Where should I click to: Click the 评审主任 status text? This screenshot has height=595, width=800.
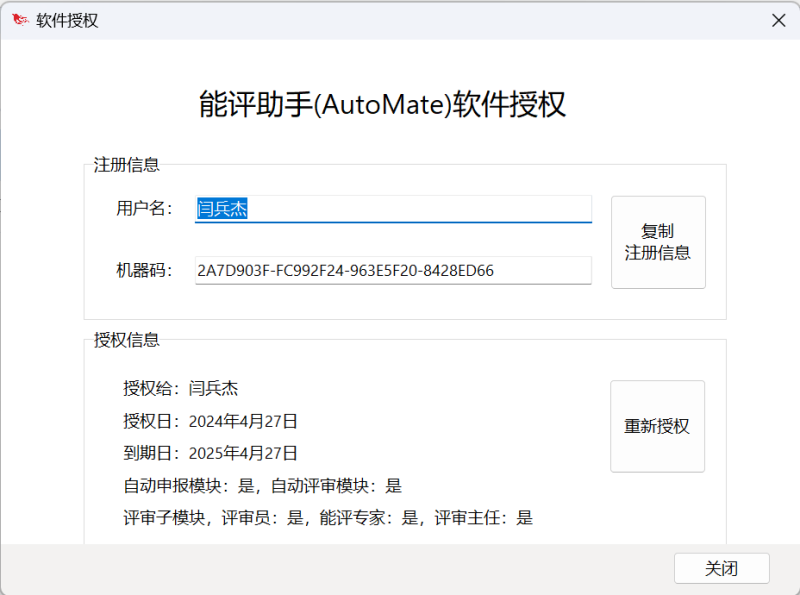tap(483, 517)
